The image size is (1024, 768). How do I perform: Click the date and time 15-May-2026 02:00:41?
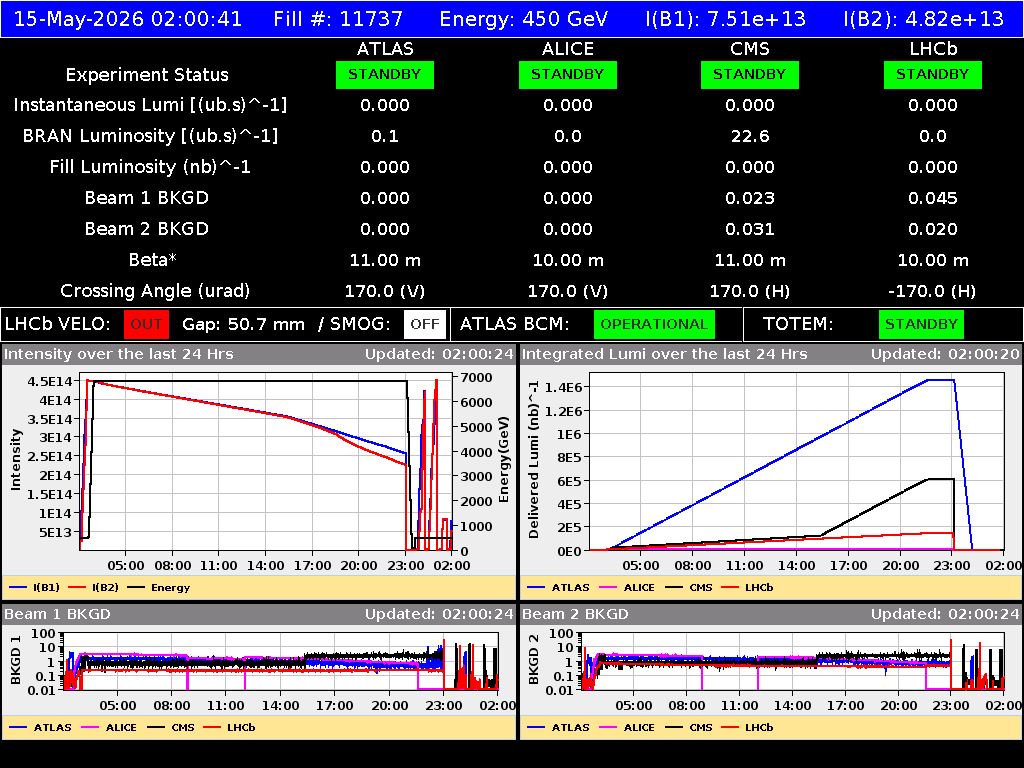pyautogui.click(x=128, y=19)
